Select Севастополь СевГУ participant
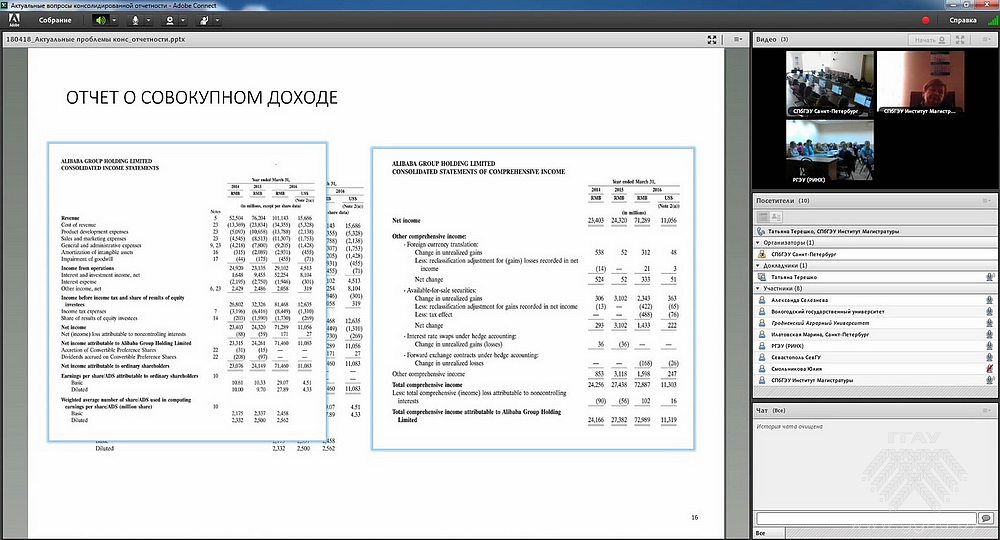The height and width of the screenshot is (540, 1000). (875, 358)
